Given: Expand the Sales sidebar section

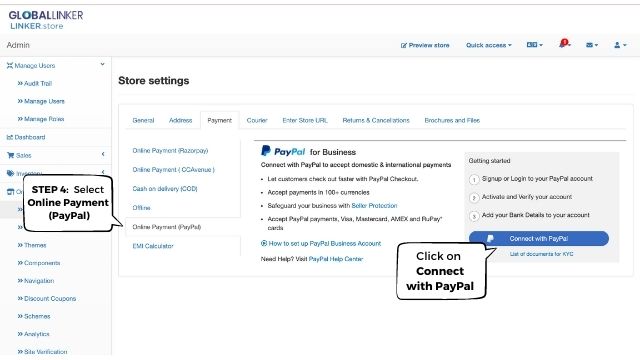Looking at the screenshot, I should [103, 154].
